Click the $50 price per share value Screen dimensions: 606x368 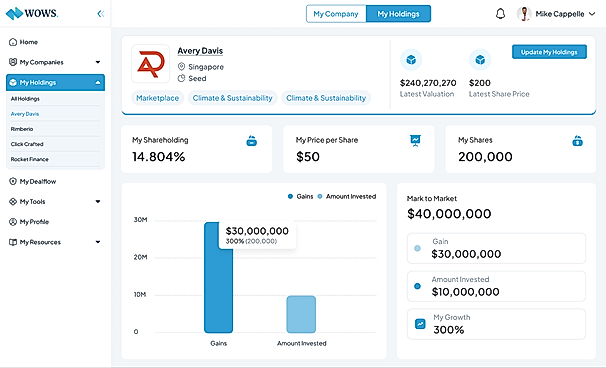[x=308, y=157]
